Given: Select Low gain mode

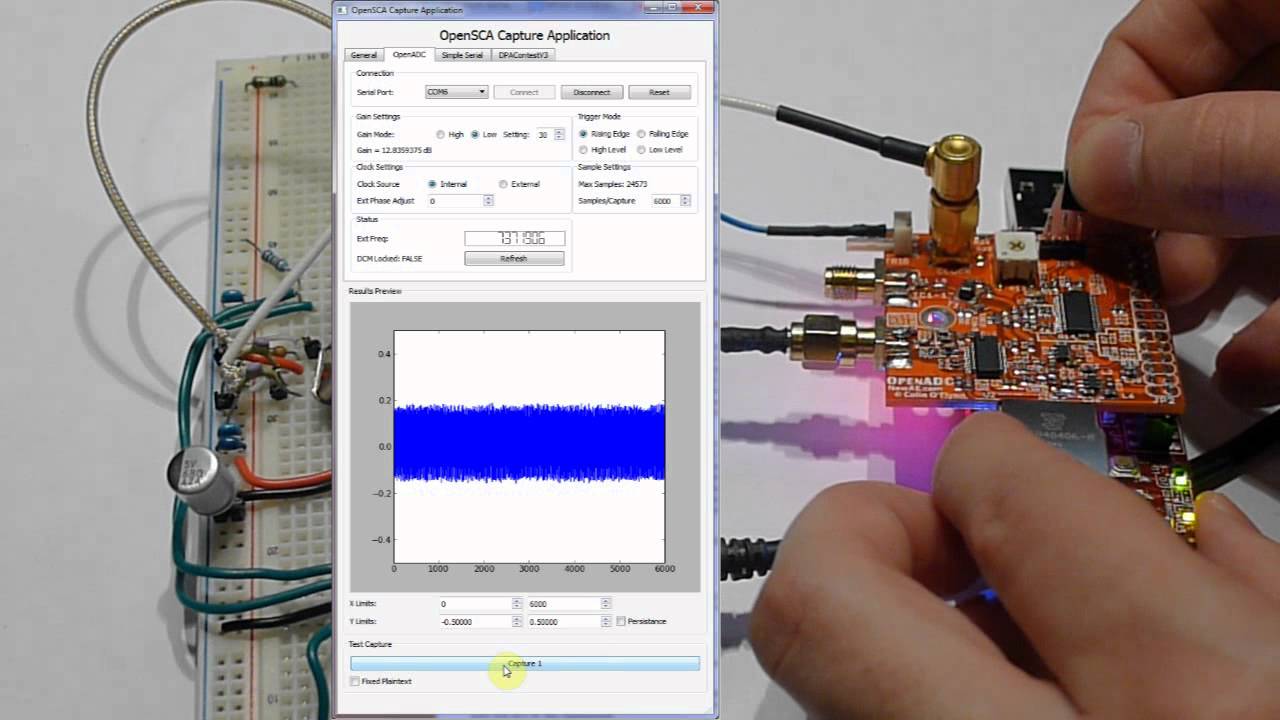Looking at the screenshot, I should point(475,134).
